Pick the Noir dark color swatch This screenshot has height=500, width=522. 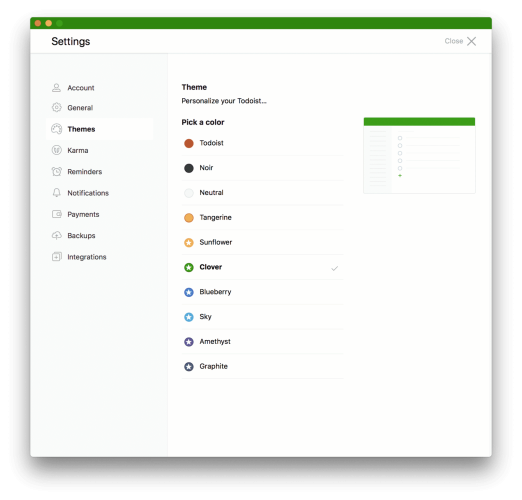[x=189, y=168]
